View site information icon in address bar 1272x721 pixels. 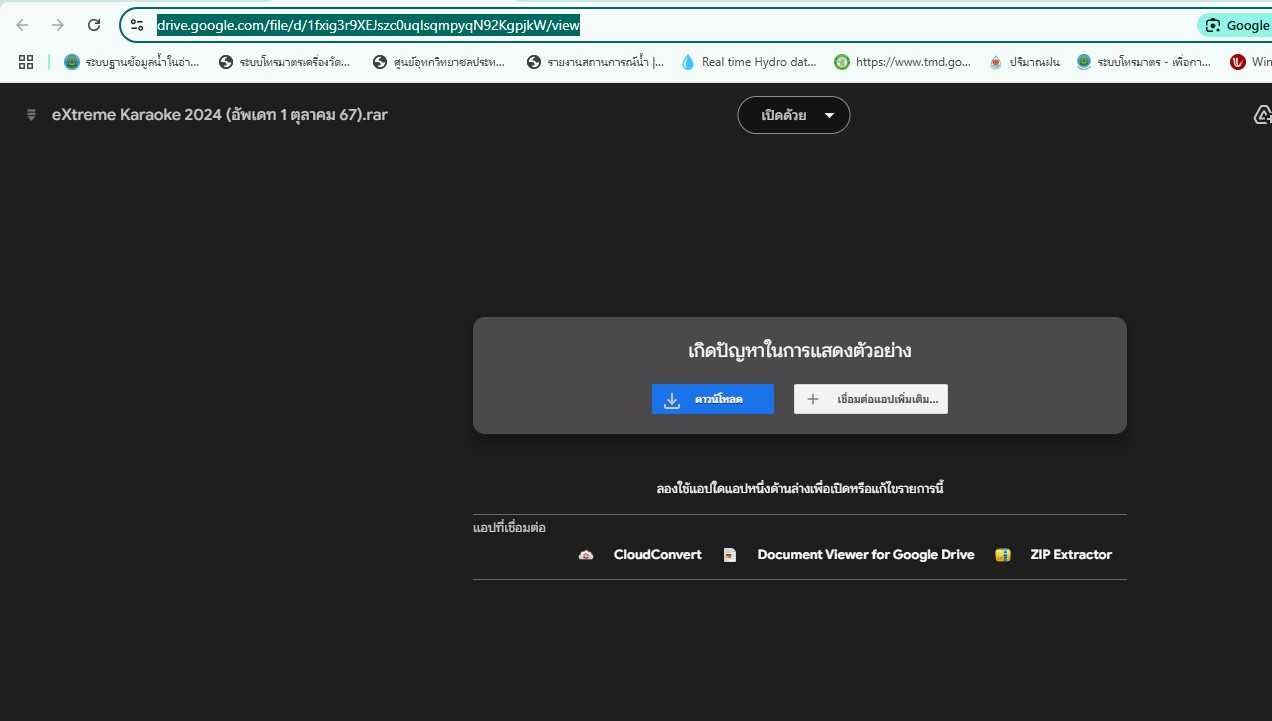[138, 25]
